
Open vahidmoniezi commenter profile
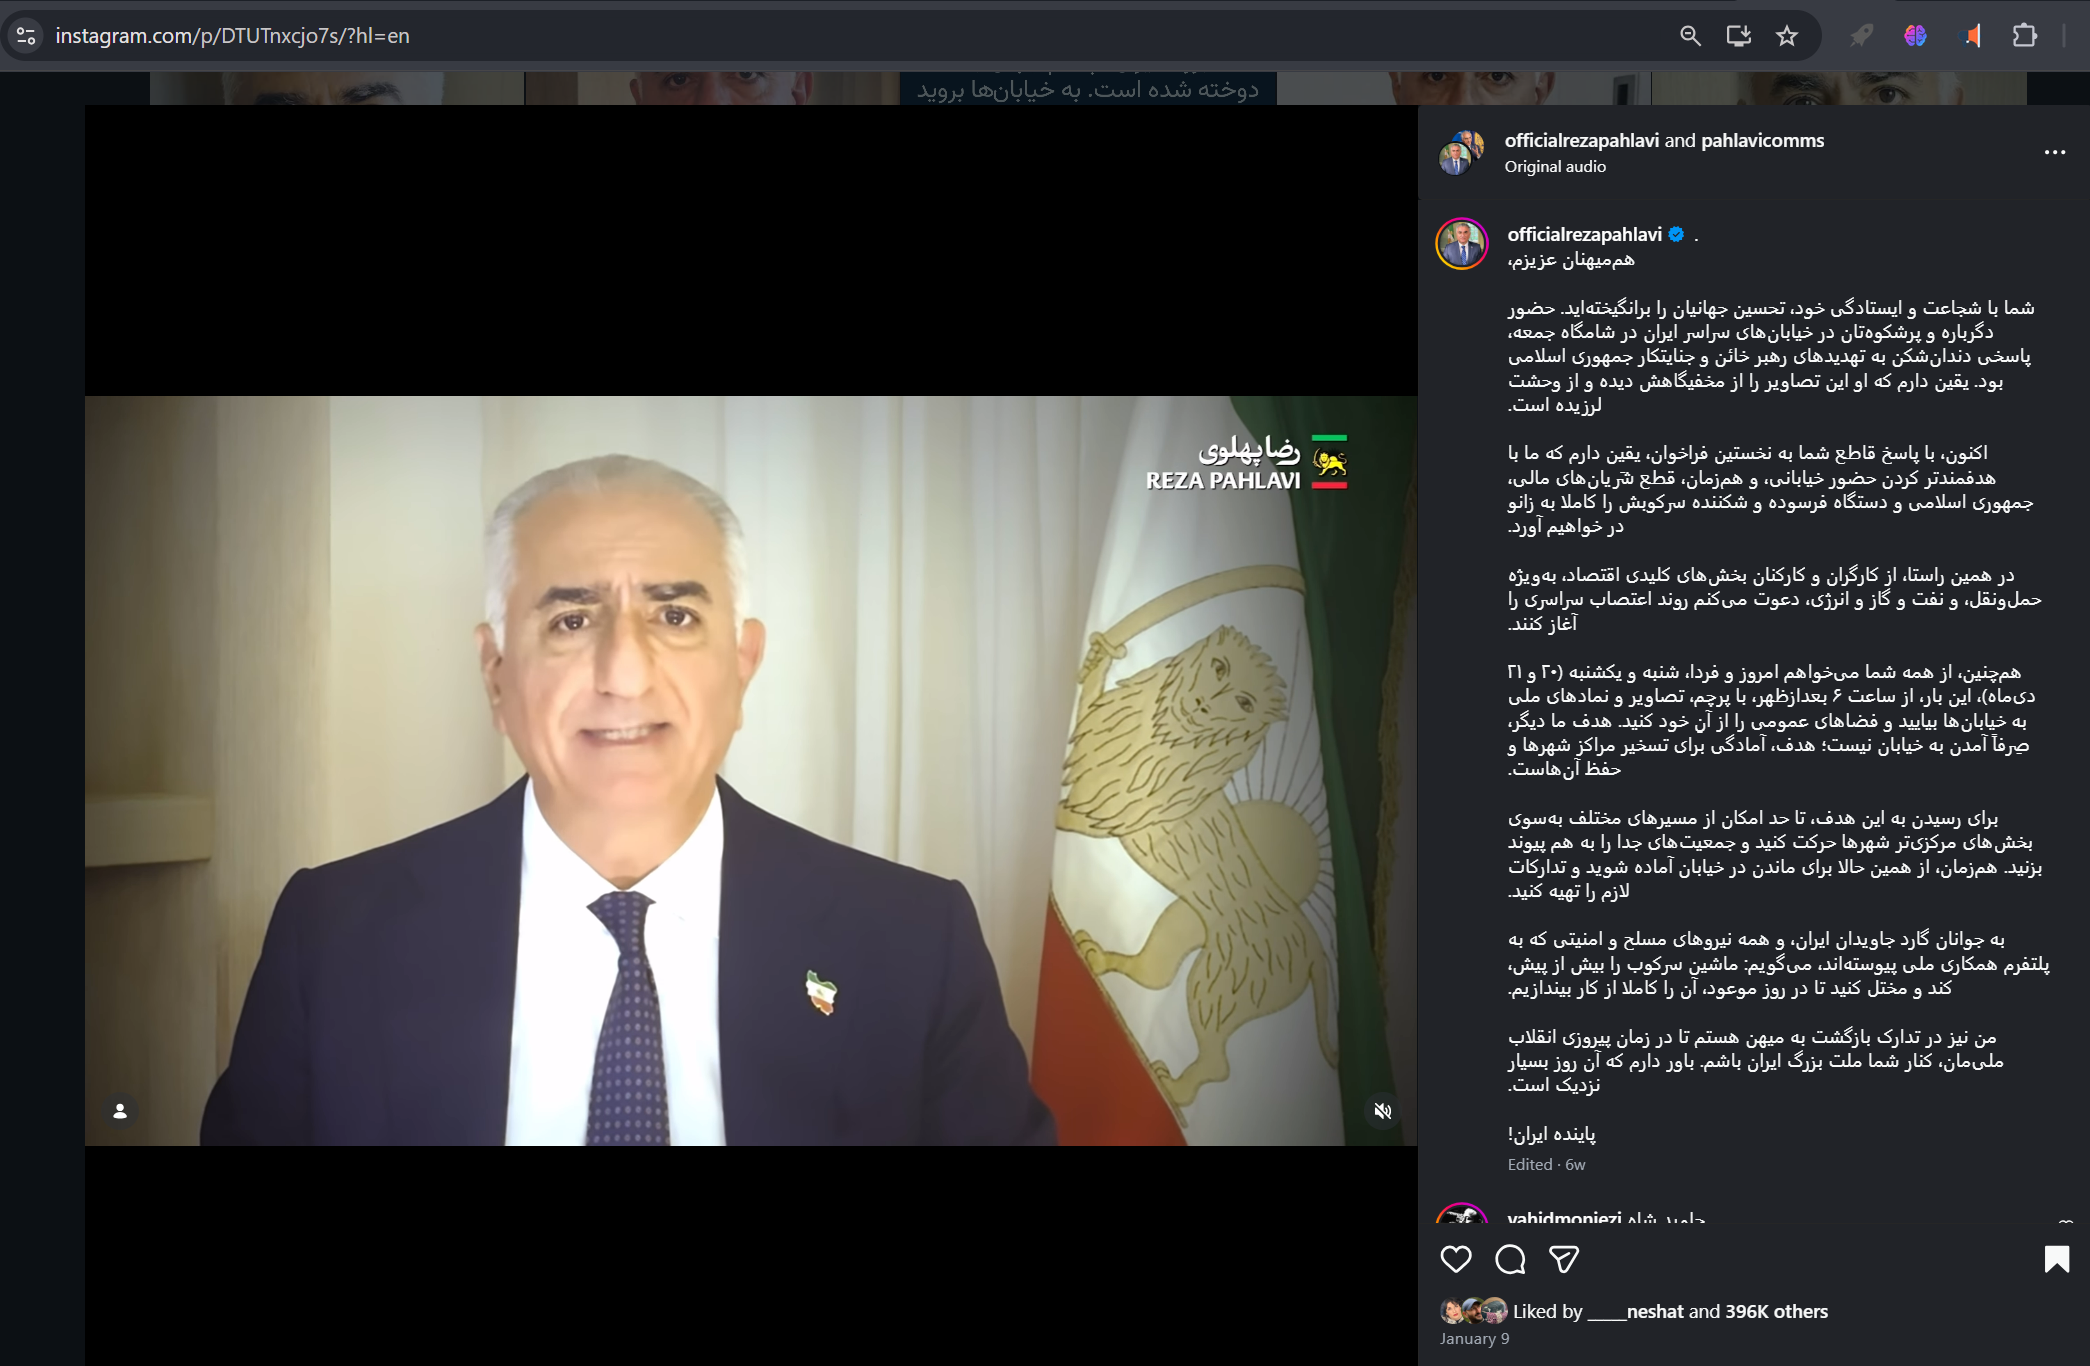click(1564, 1217)
